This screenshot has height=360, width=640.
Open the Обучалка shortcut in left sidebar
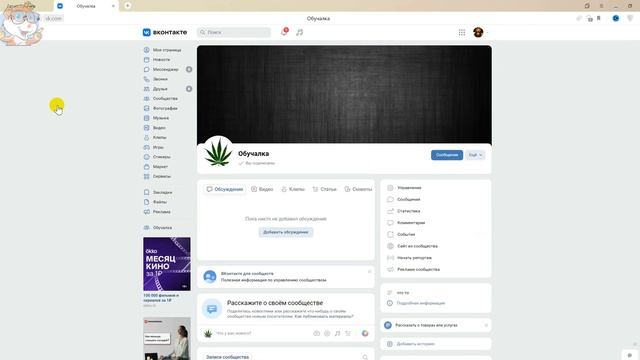pyautogui.click(x=162, y=227)
